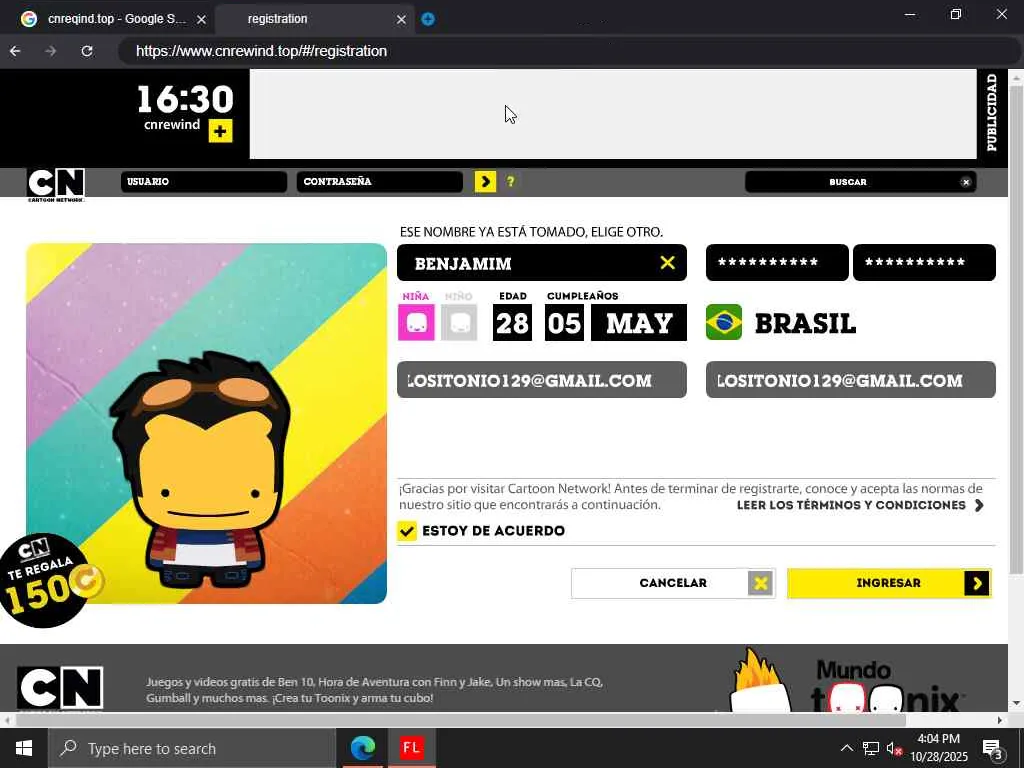Click the TE REGALA 150 coins badge

(x=49, y=581)
